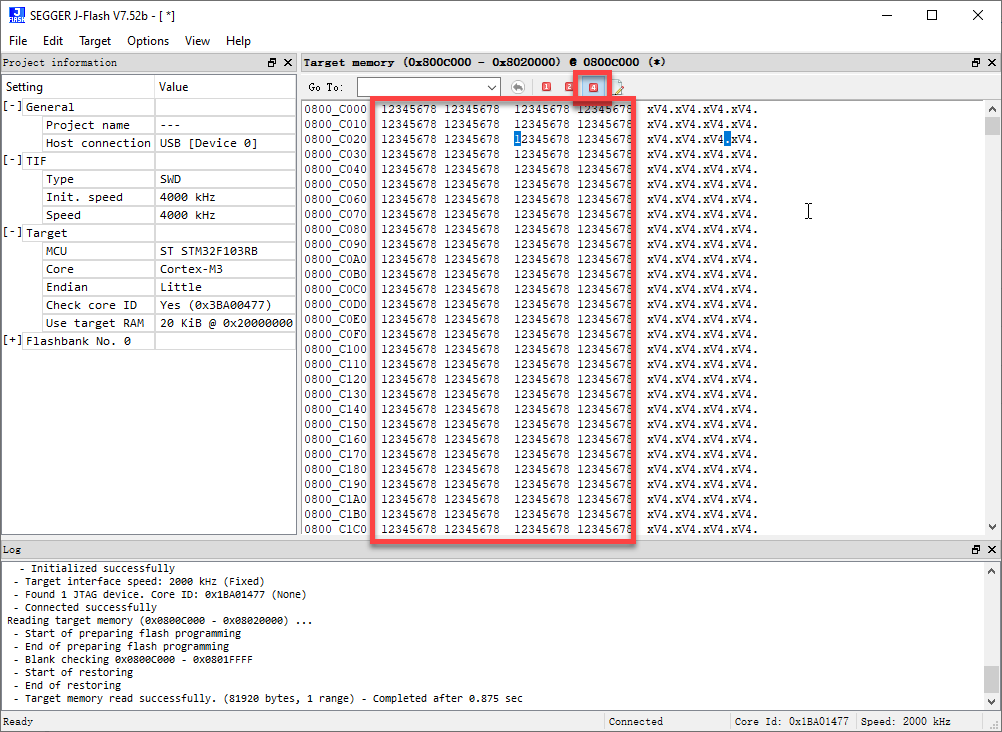Click the 'Target memory read successfully' log line
Viewport: 1002px width, 732px height.
274,698
